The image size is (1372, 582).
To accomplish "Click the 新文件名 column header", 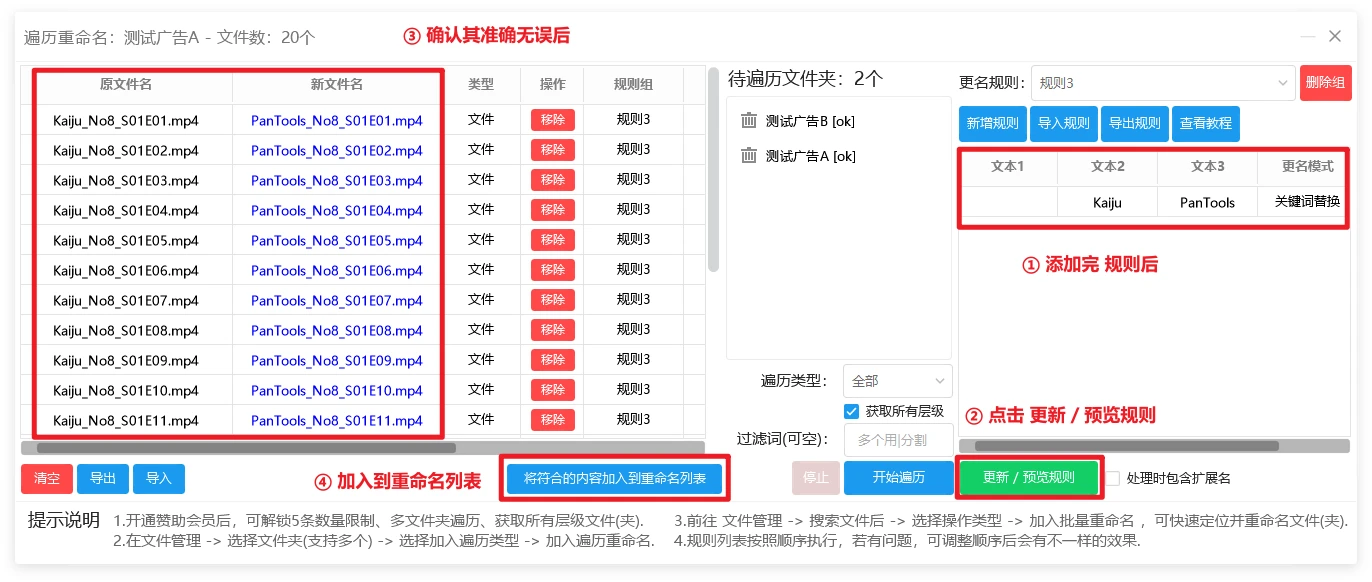I will click(x=337, y=85).
